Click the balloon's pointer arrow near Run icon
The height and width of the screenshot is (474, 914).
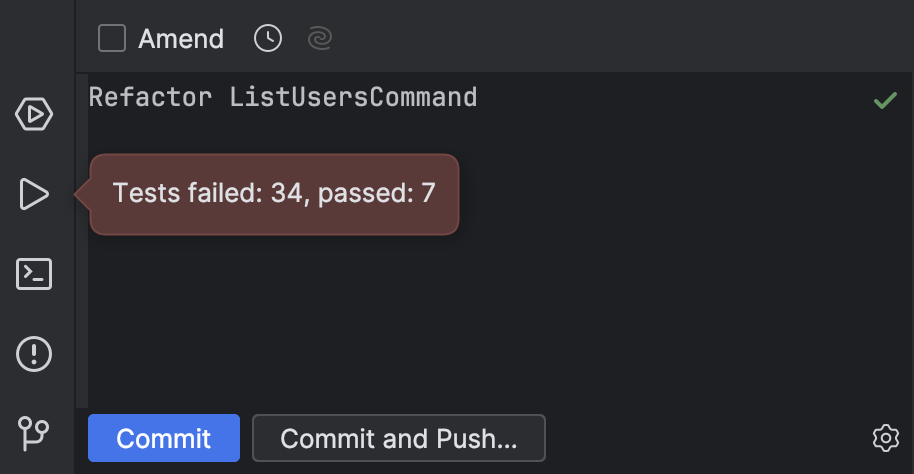click(82, 194)
